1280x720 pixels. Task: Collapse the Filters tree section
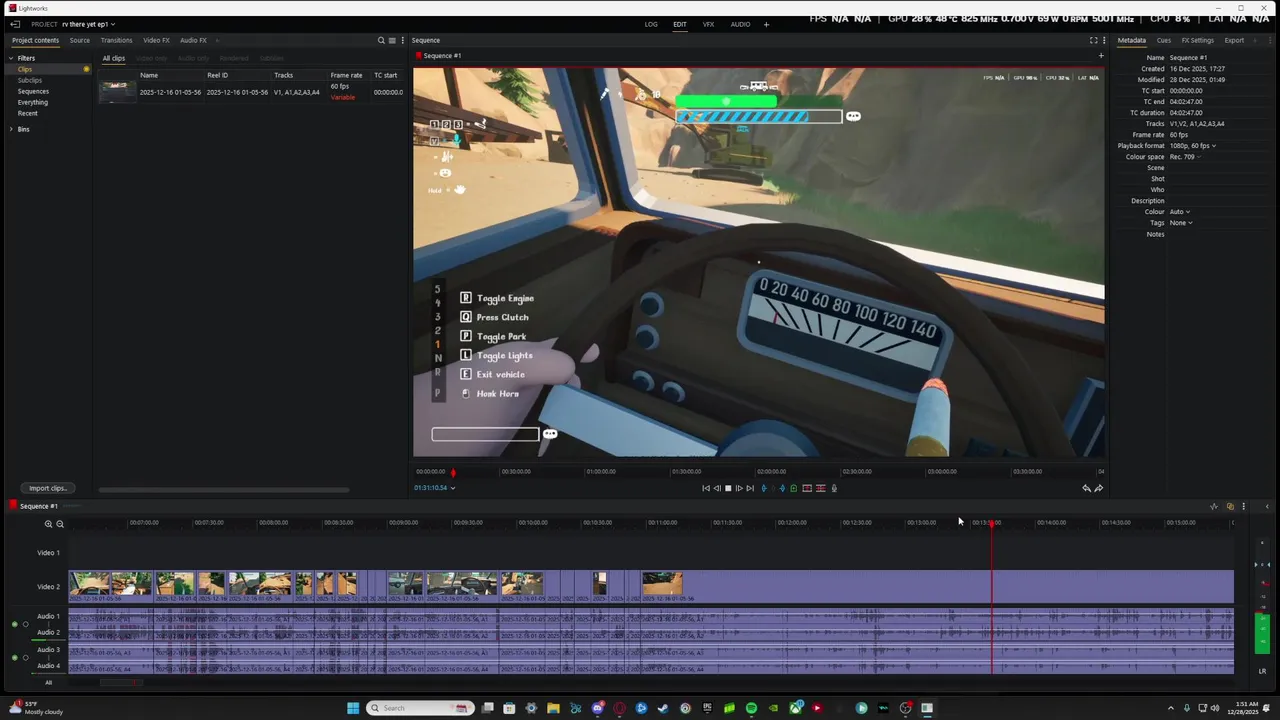tap(11, 58)
